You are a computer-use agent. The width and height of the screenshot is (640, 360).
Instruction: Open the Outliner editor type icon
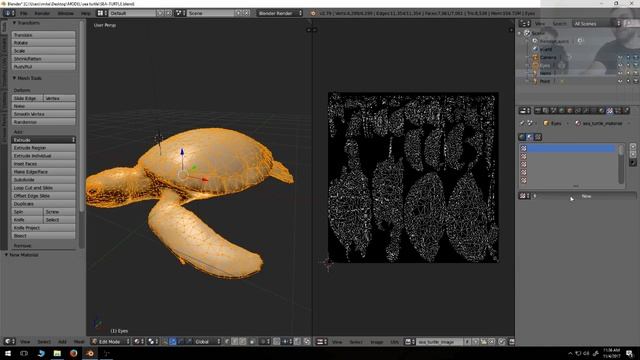click(x=524, y=24)
